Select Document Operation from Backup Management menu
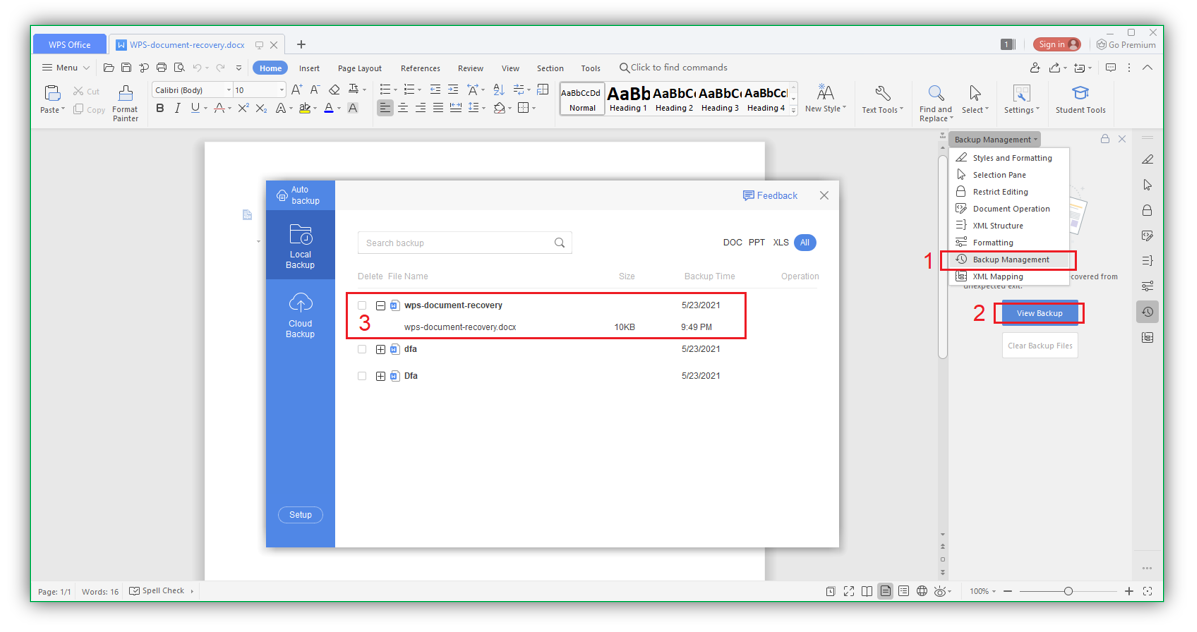Image resolution: width=1197 pixels, height=632 pixels. coord(1013,208)
